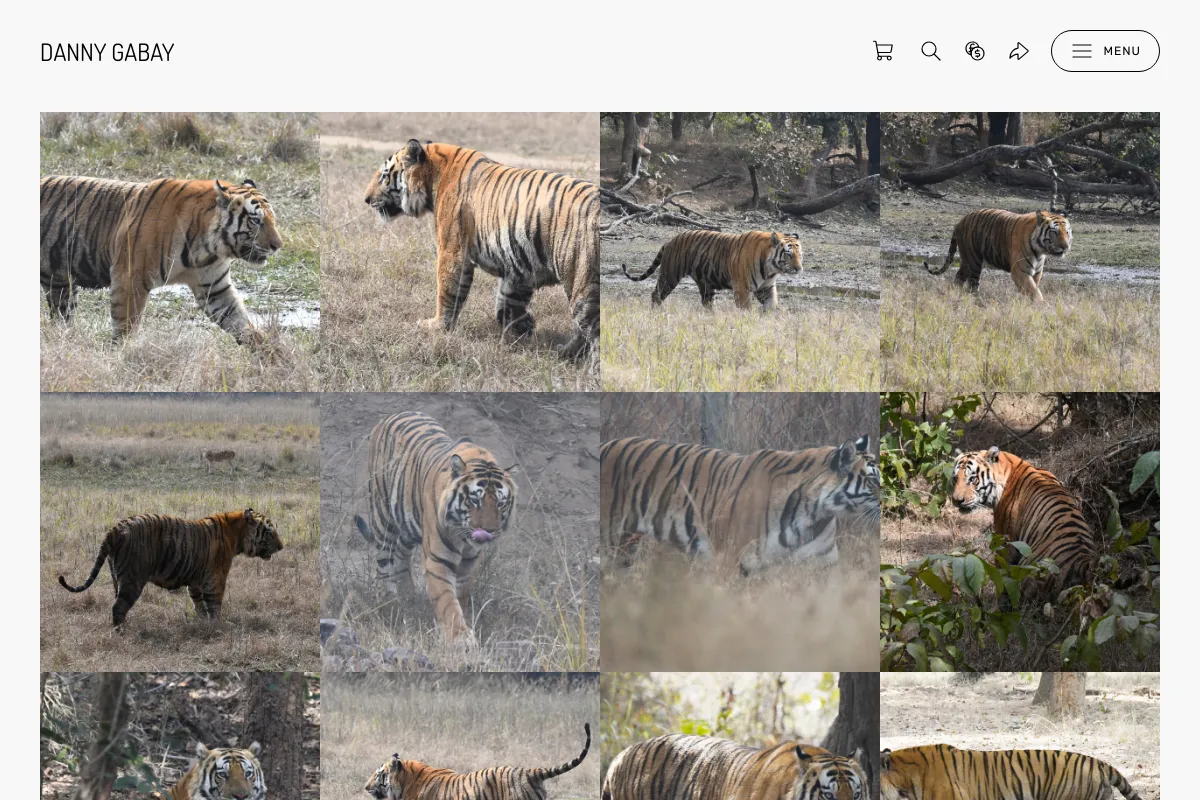Open the shopping cart icon

(x=883, y=51)
